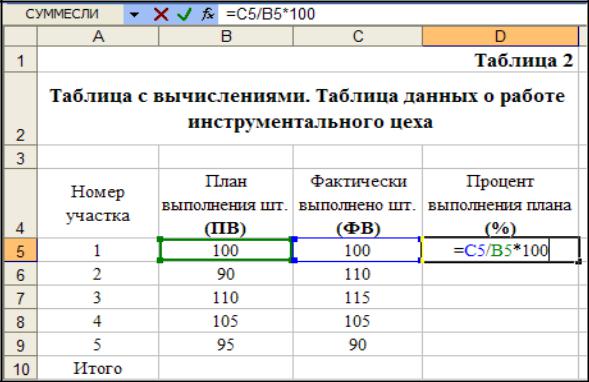589x382 pixels.
Task: Click empty totals cell B10
Action: click(x=226, y=368)
